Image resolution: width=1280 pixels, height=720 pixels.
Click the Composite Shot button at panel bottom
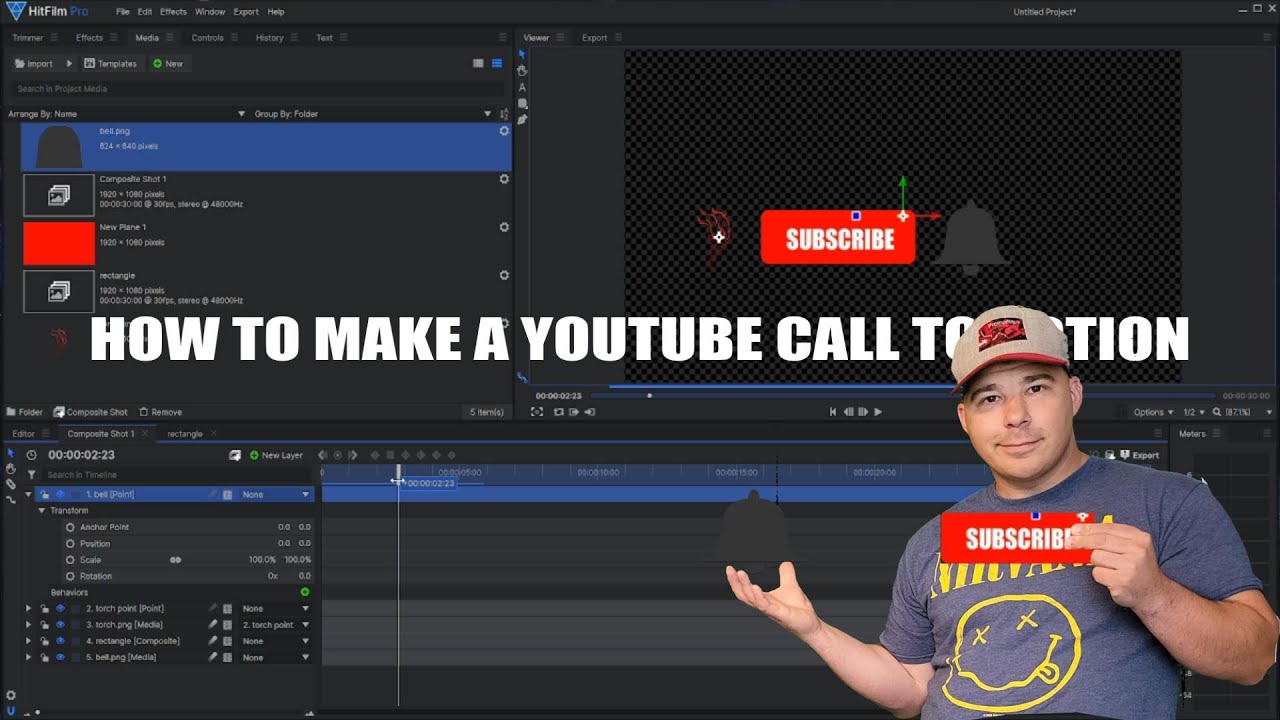pyautogui.click(x=91, y=412)
